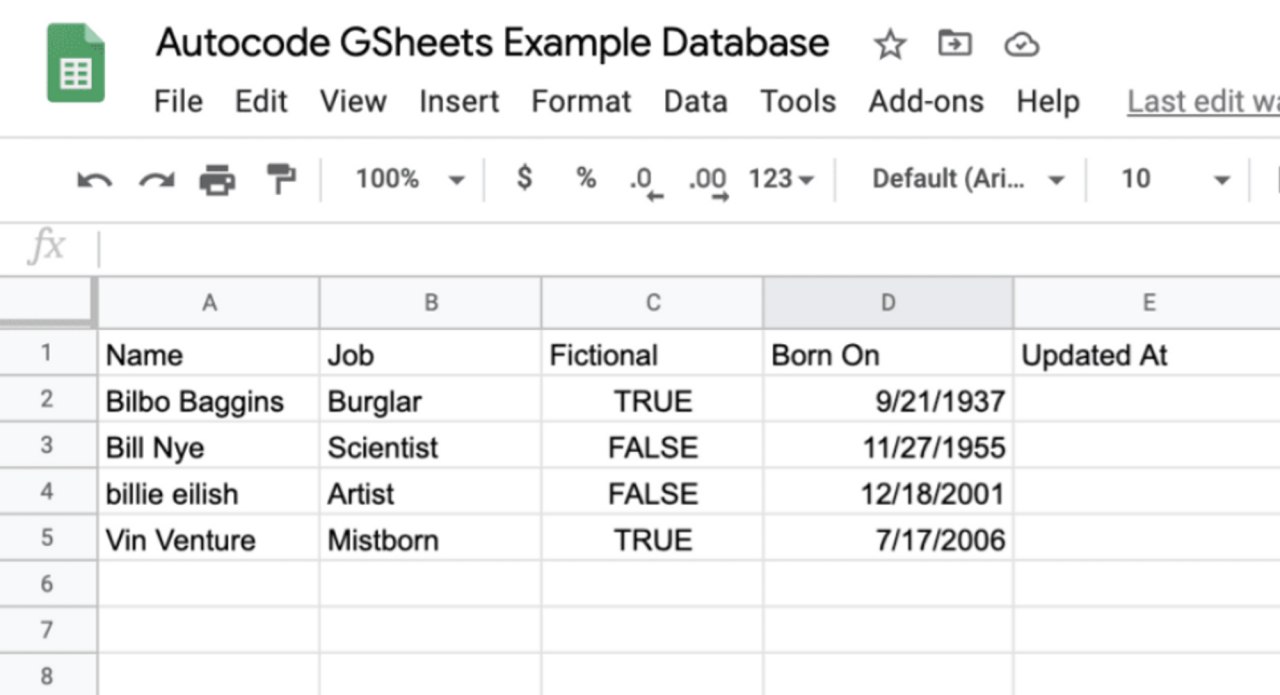Decrease decimal places

(645, 182)
